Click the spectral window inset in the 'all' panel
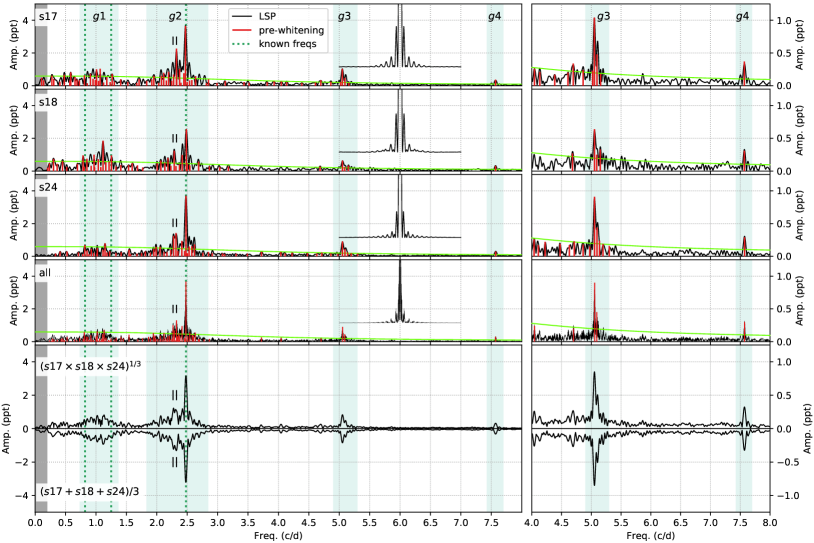814x543 pixels. coord(400,292)
